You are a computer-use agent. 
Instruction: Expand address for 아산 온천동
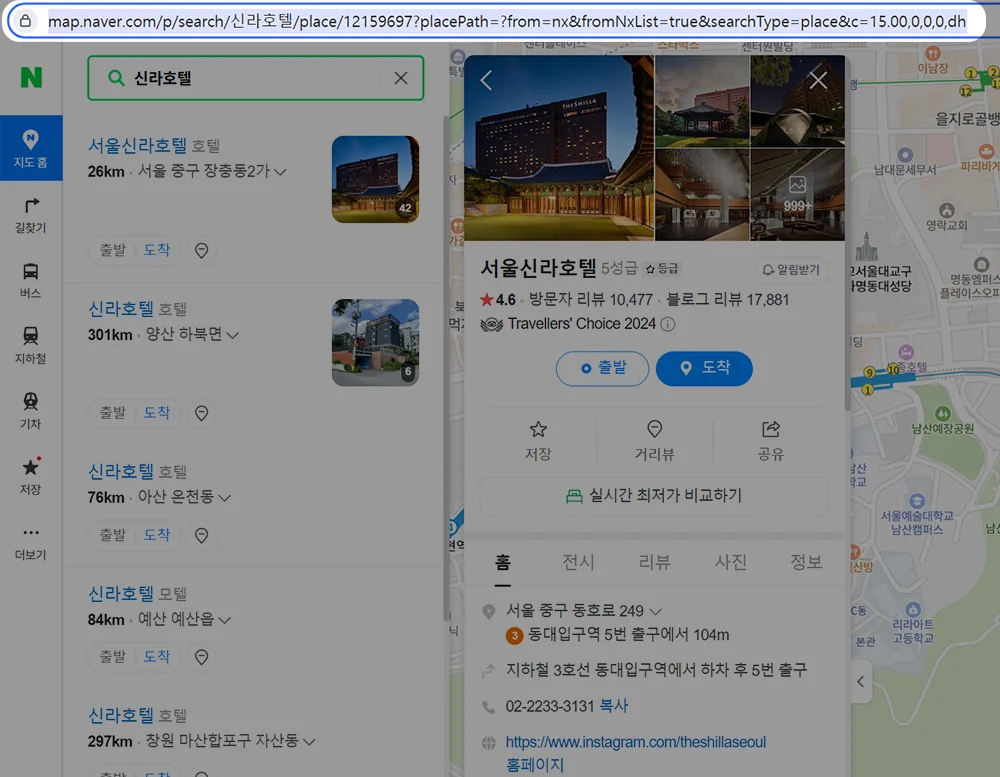pos(224,498)
